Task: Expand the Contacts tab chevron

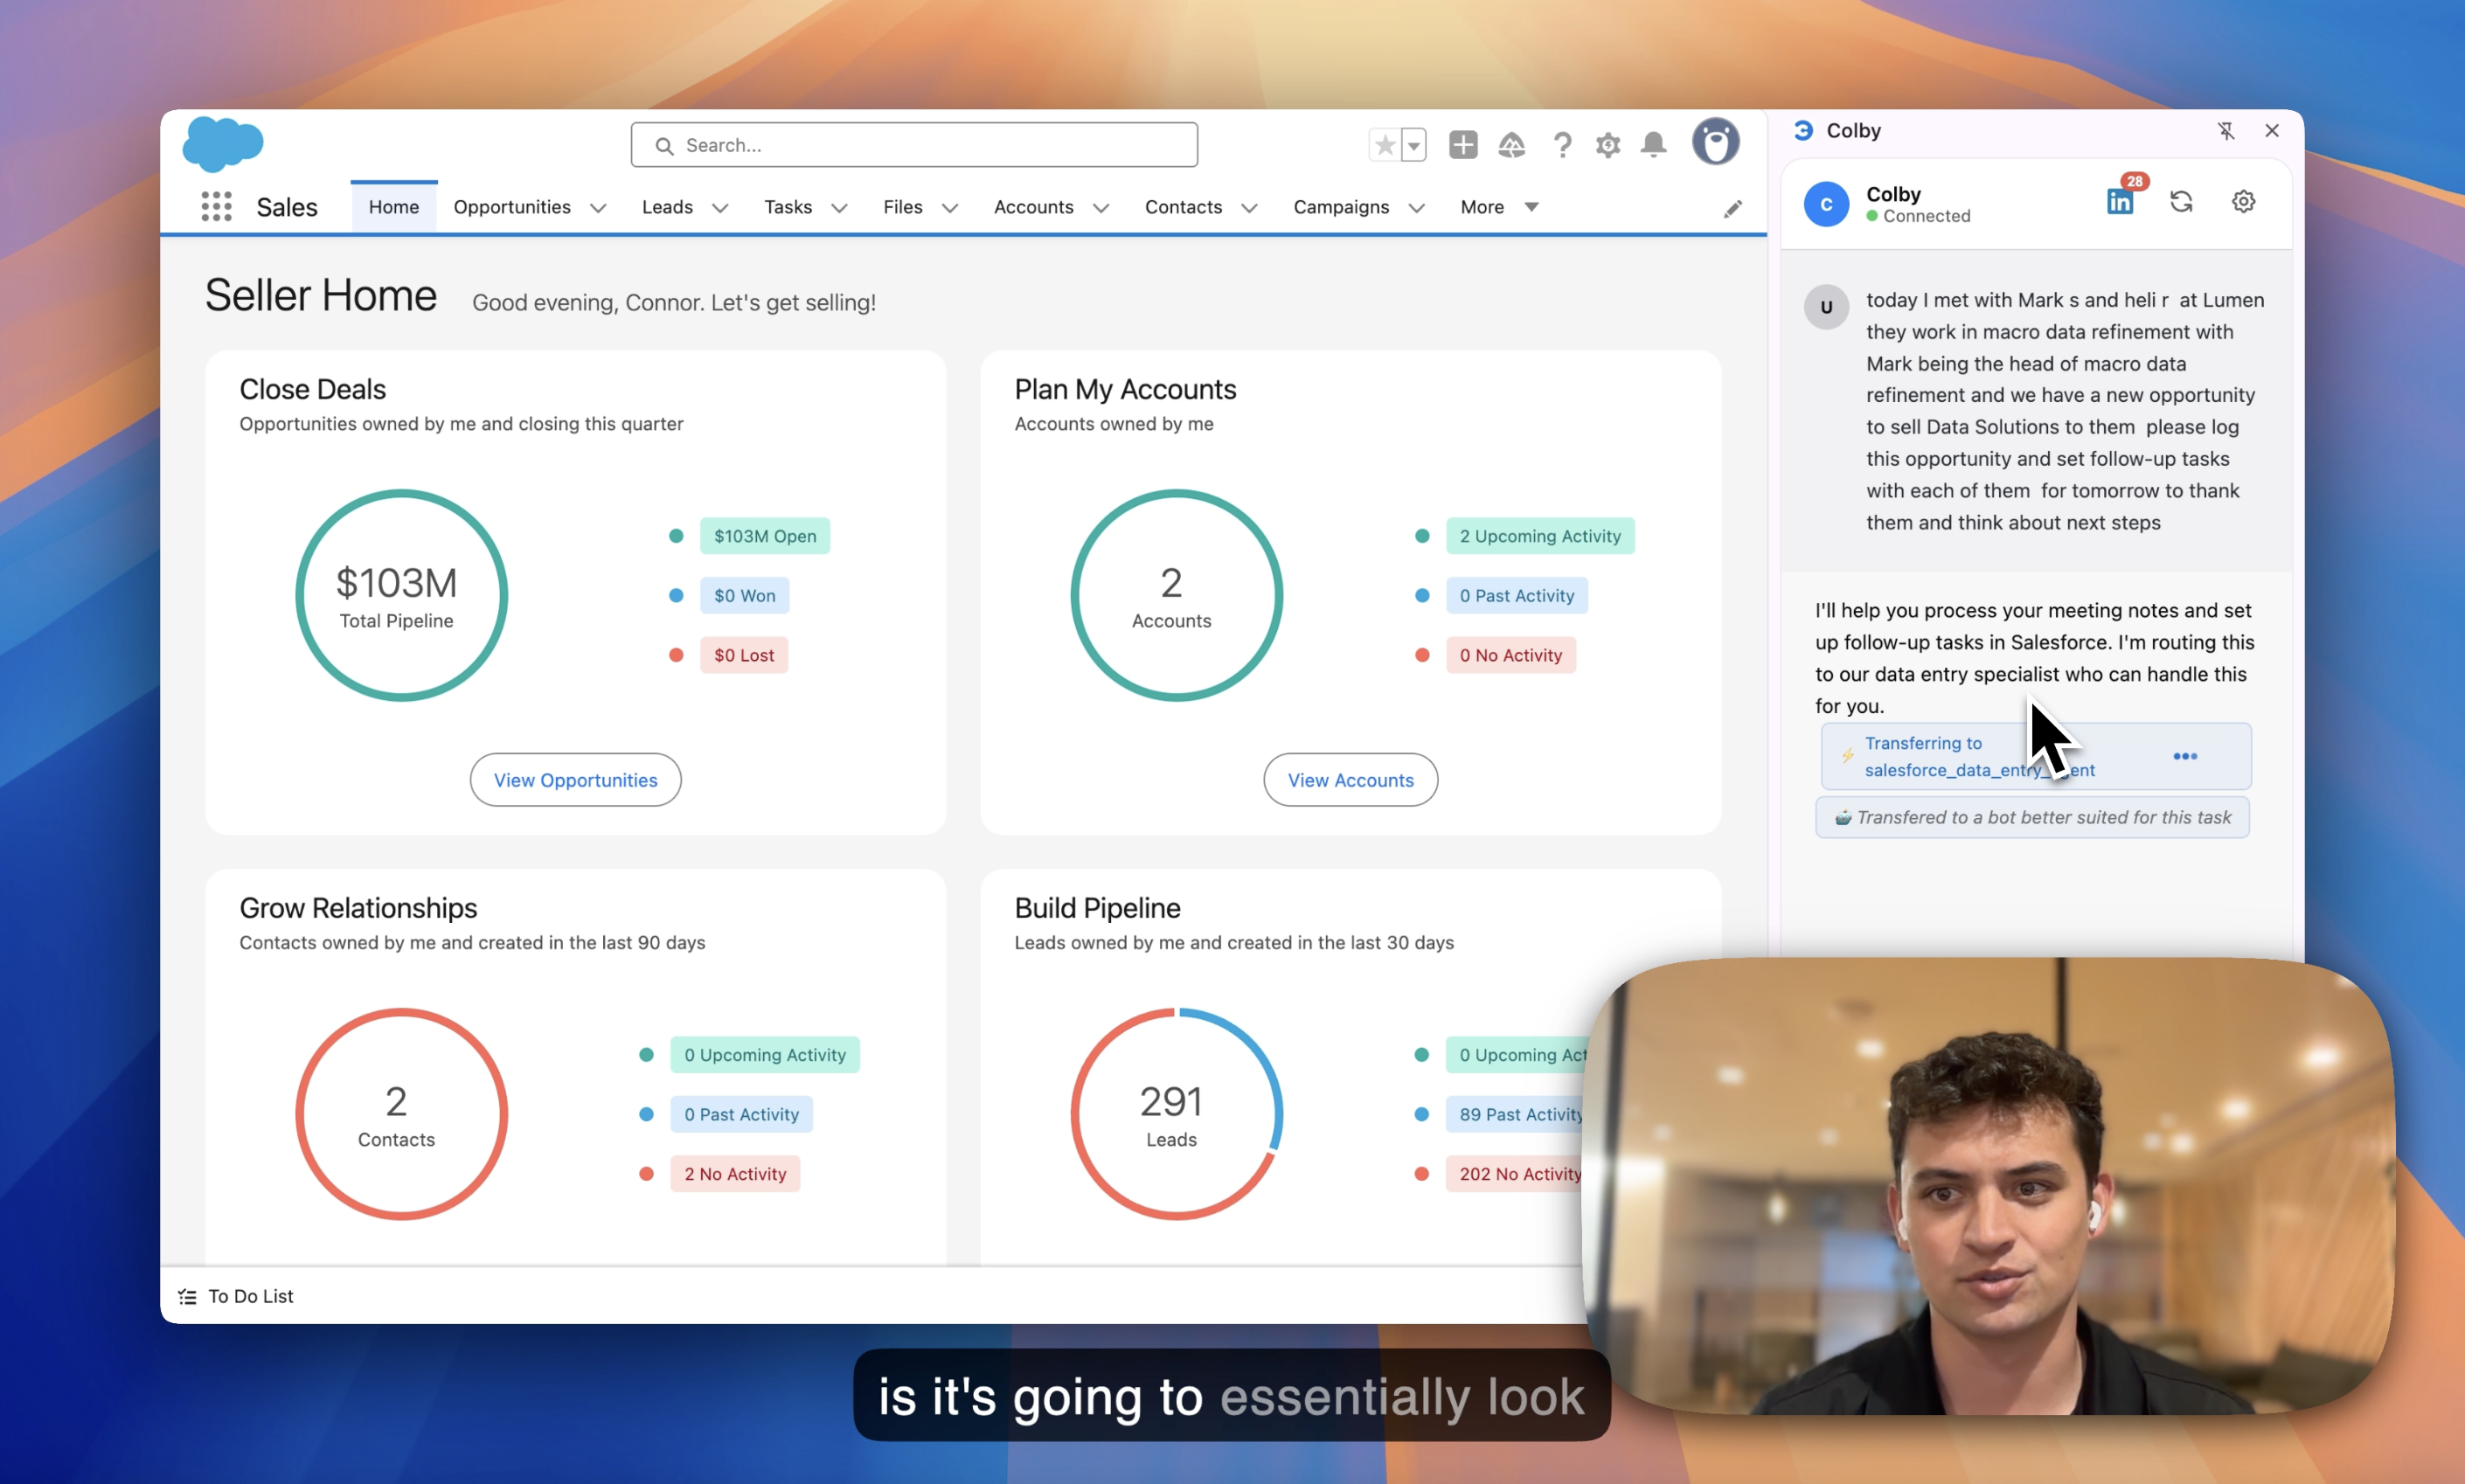Action: (x=1249, y=208)
